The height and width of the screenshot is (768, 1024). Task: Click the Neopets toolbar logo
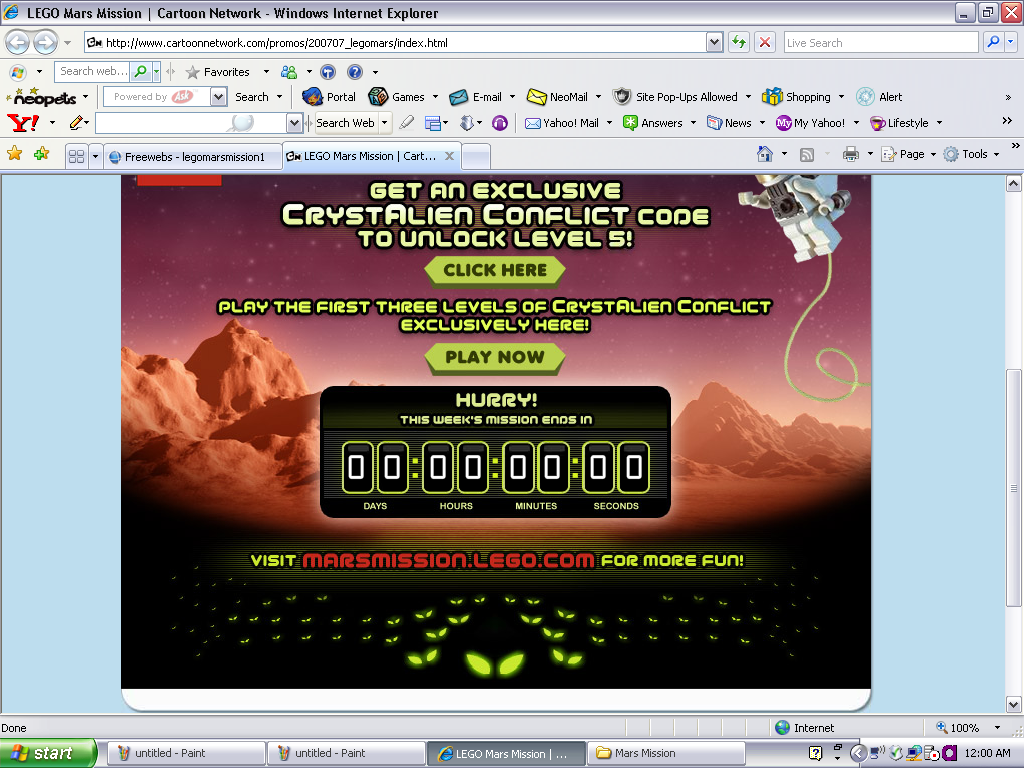point(43,97)
